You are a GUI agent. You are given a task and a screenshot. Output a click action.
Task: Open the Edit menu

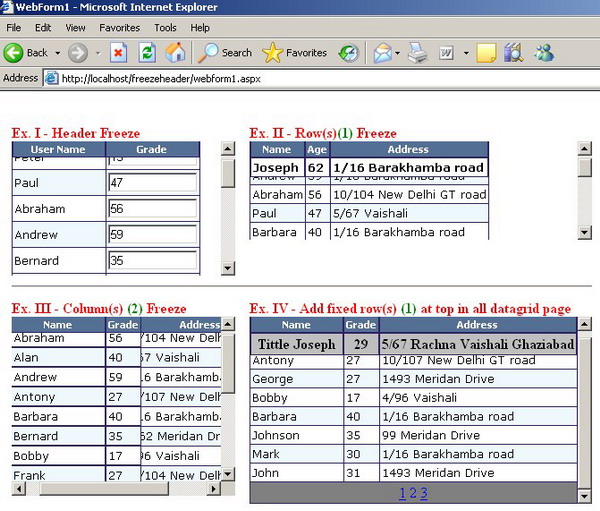click(x=43, y=28)
